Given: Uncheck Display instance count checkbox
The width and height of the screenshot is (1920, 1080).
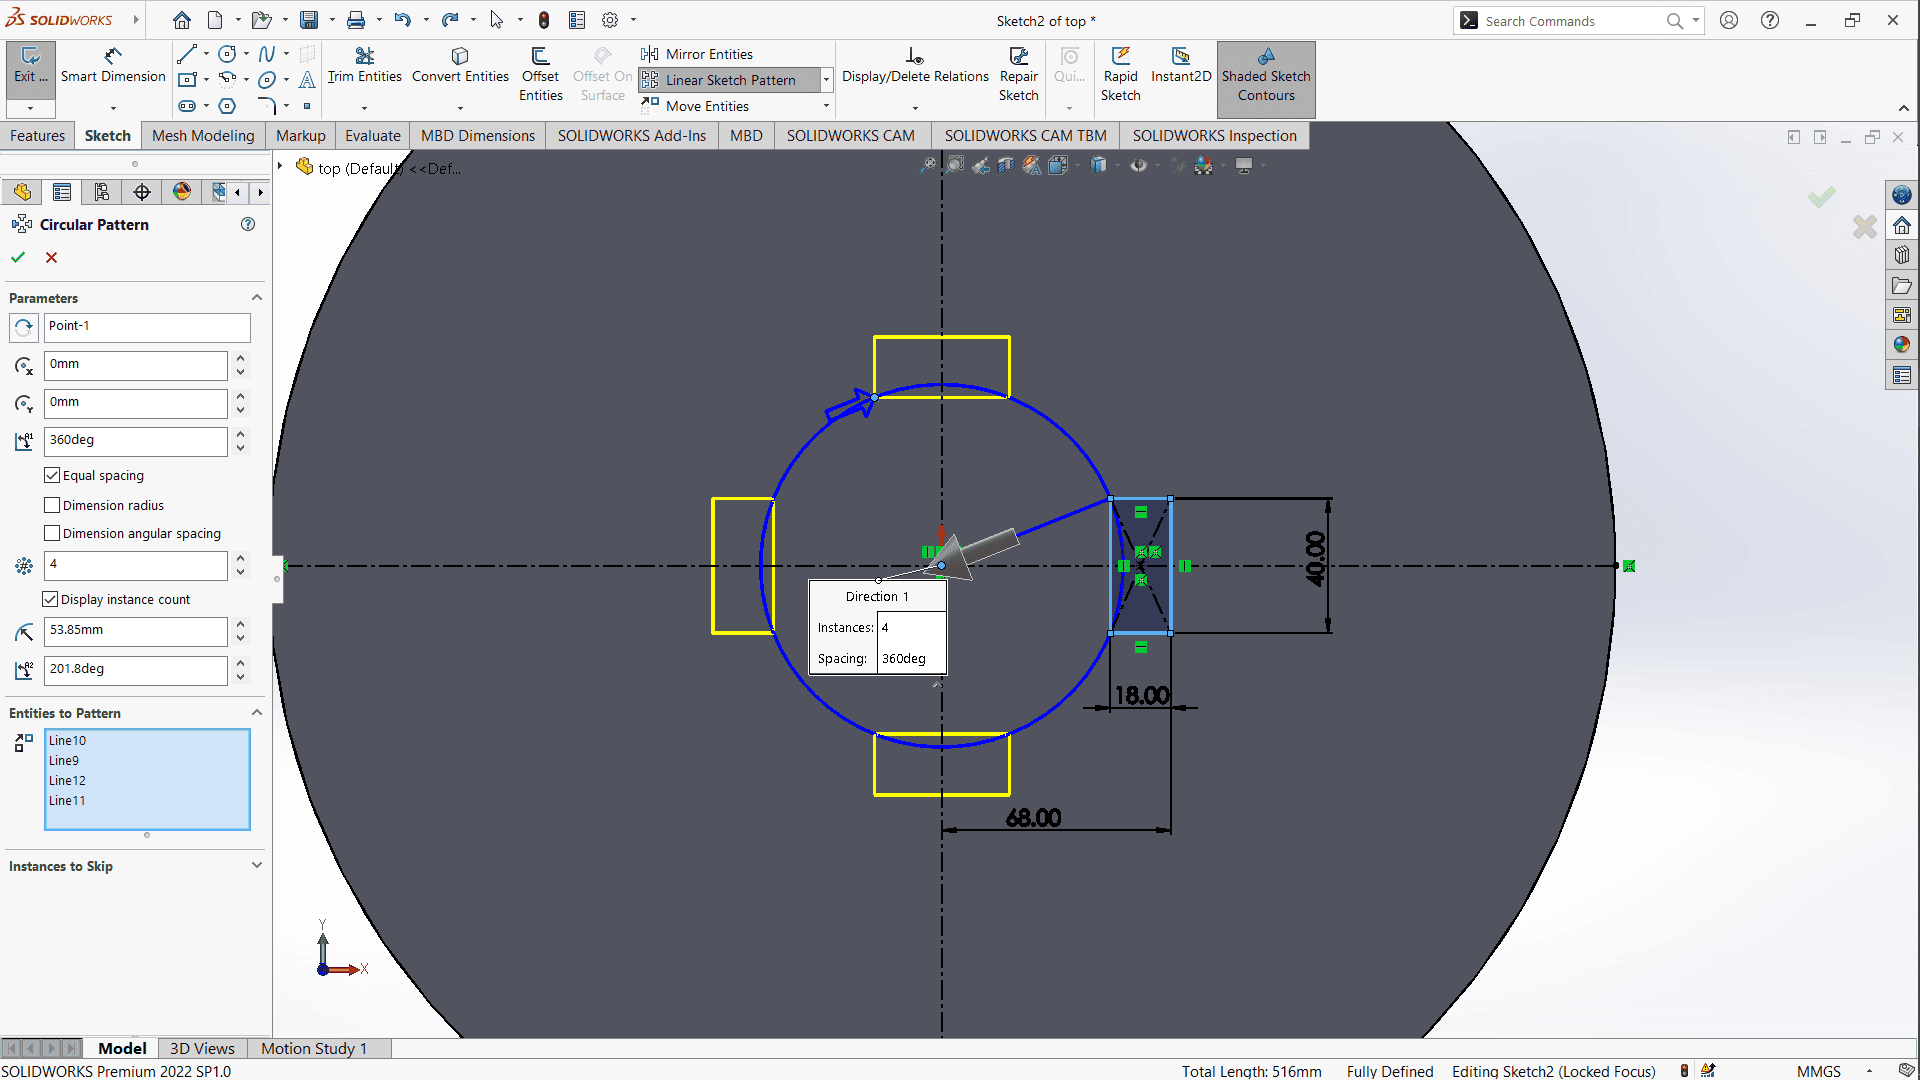Looking at the screenshot, I should pos(50,600).
